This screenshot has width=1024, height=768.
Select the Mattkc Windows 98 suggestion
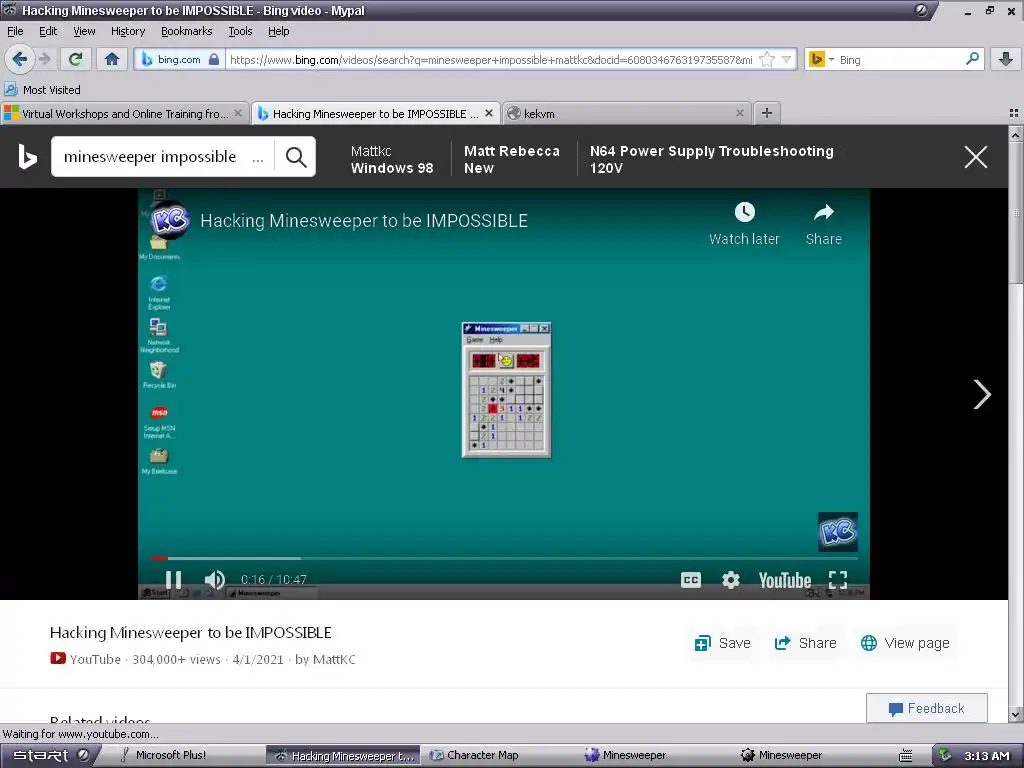[x=392, y=159]
